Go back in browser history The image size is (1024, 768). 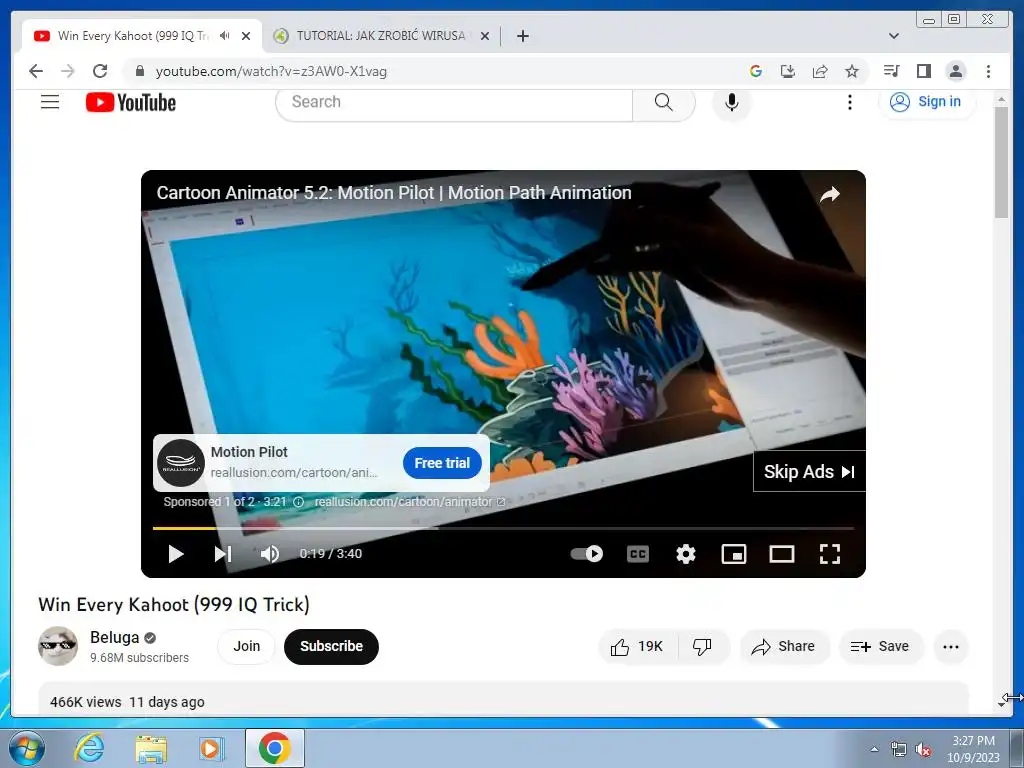coord(36,71)
